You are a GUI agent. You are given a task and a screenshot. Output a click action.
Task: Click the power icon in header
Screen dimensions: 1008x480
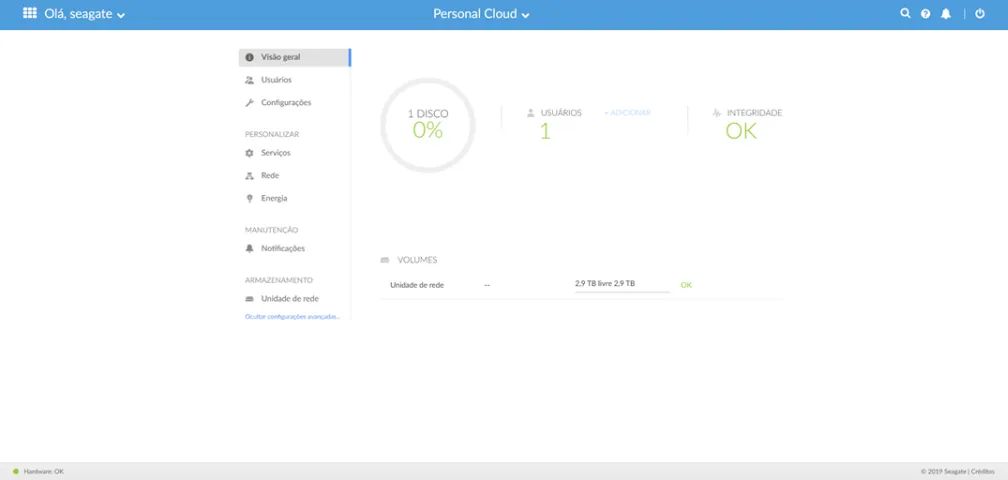(x=980, y=14)
